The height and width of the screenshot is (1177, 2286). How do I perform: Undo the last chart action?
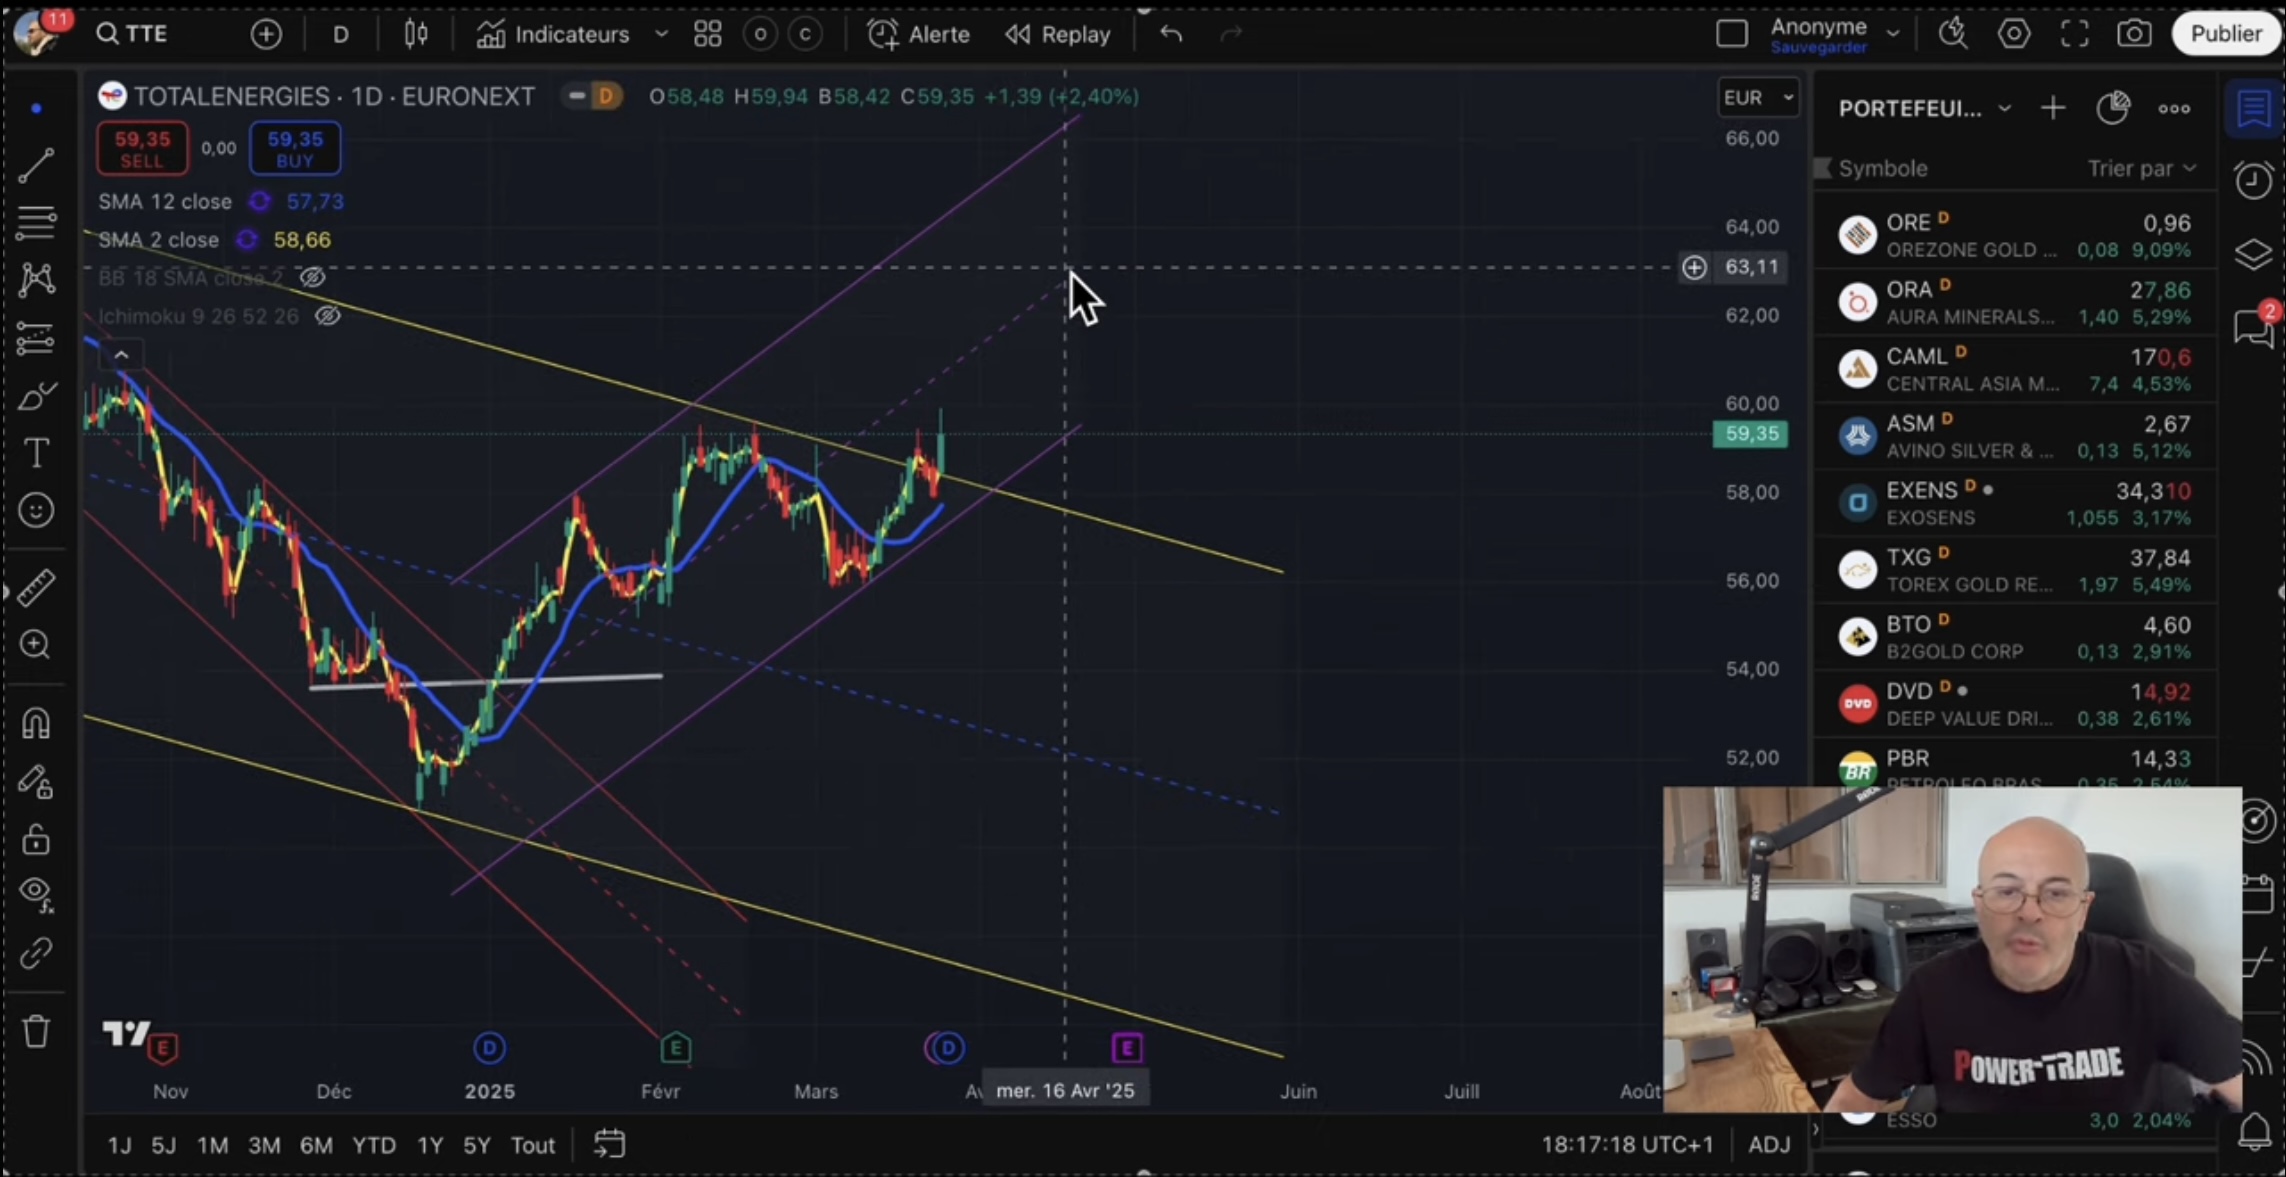(x=1171, y=34)
